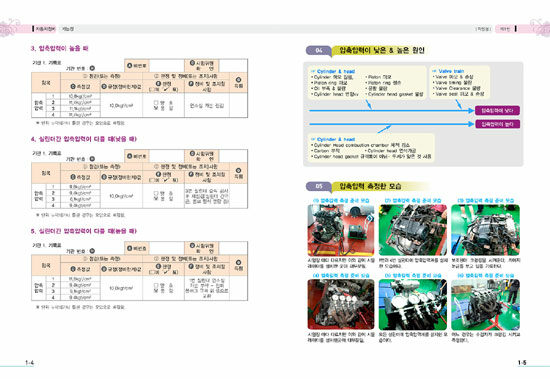Viewport: 550px width, 379px height.
Task: Open the section 3 purple heading
Action: (x=59, y=48)
